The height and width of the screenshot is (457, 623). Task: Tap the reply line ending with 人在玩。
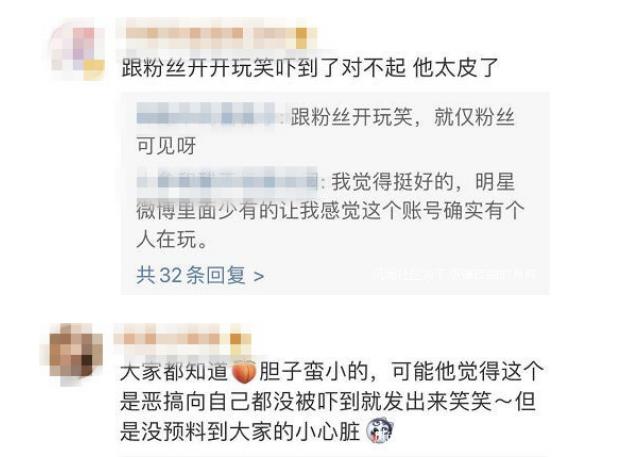click(172, 239)
